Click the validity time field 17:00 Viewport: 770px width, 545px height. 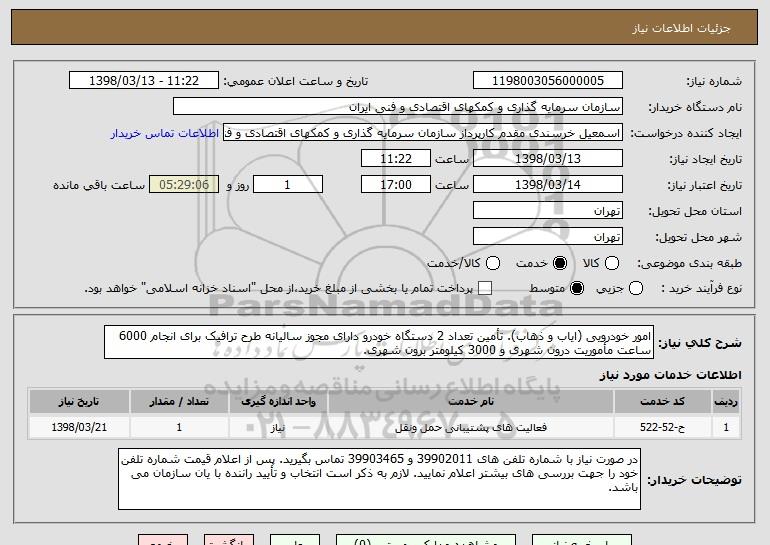396,185
